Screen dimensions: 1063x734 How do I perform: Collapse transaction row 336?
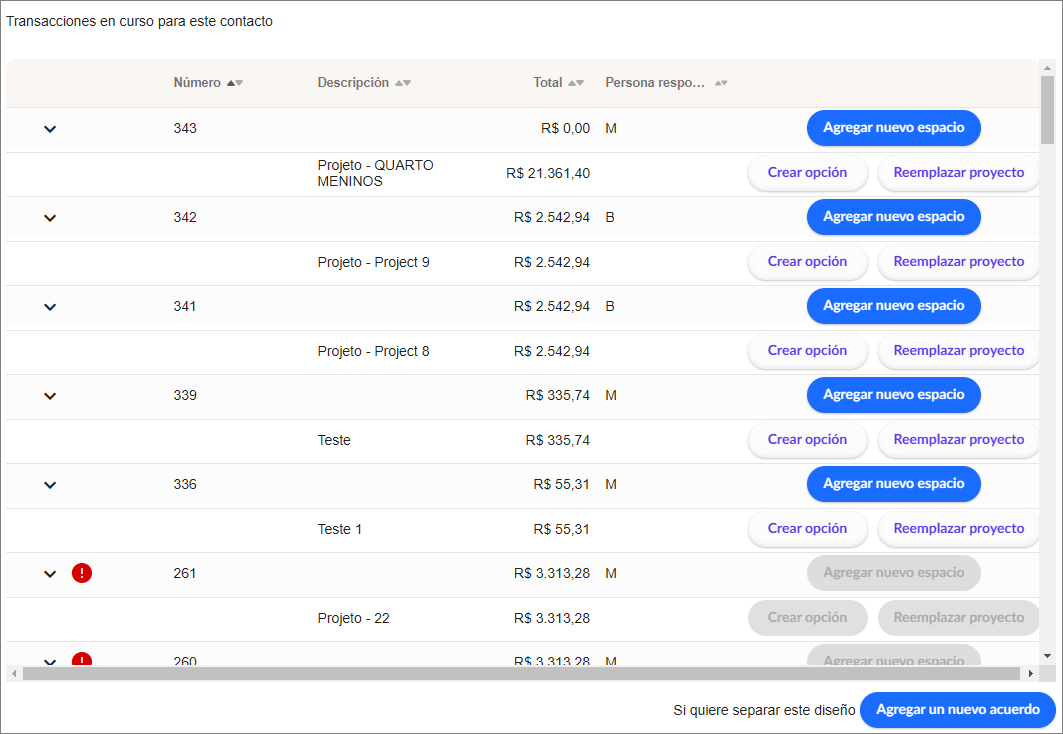pyautogui.click(x=50, y=485)
